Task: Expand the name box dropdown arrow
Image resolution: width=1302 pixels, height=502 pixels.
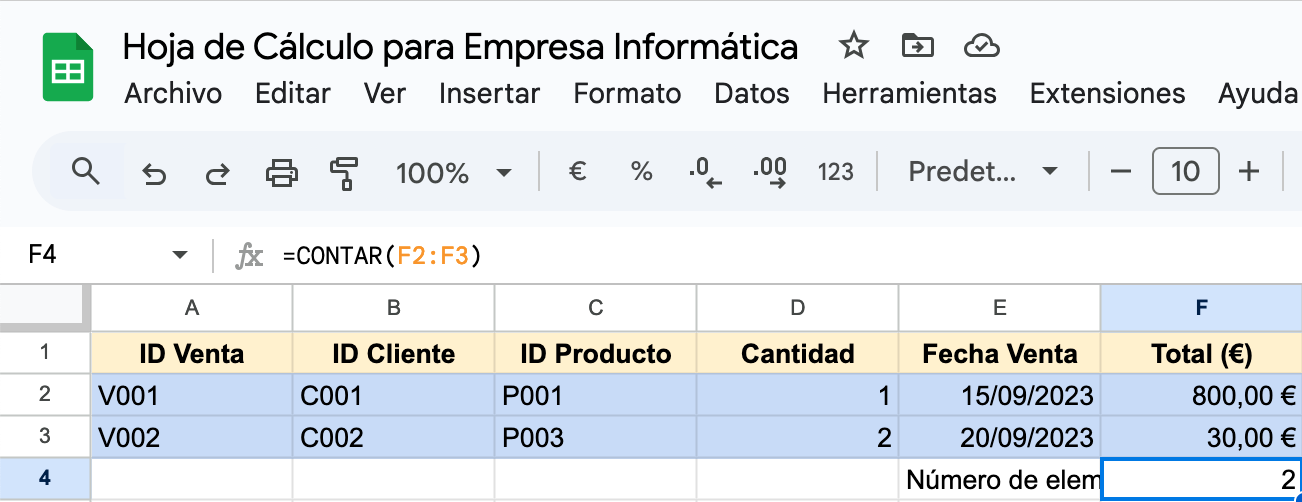Action: [180, 256]
